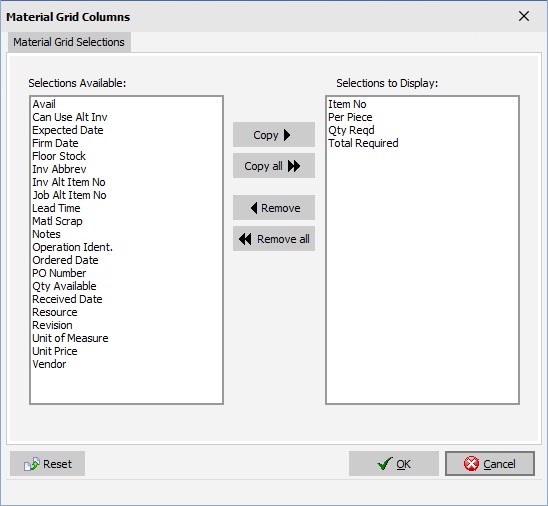Select Qty Reqd in display list

click(351, 130)
